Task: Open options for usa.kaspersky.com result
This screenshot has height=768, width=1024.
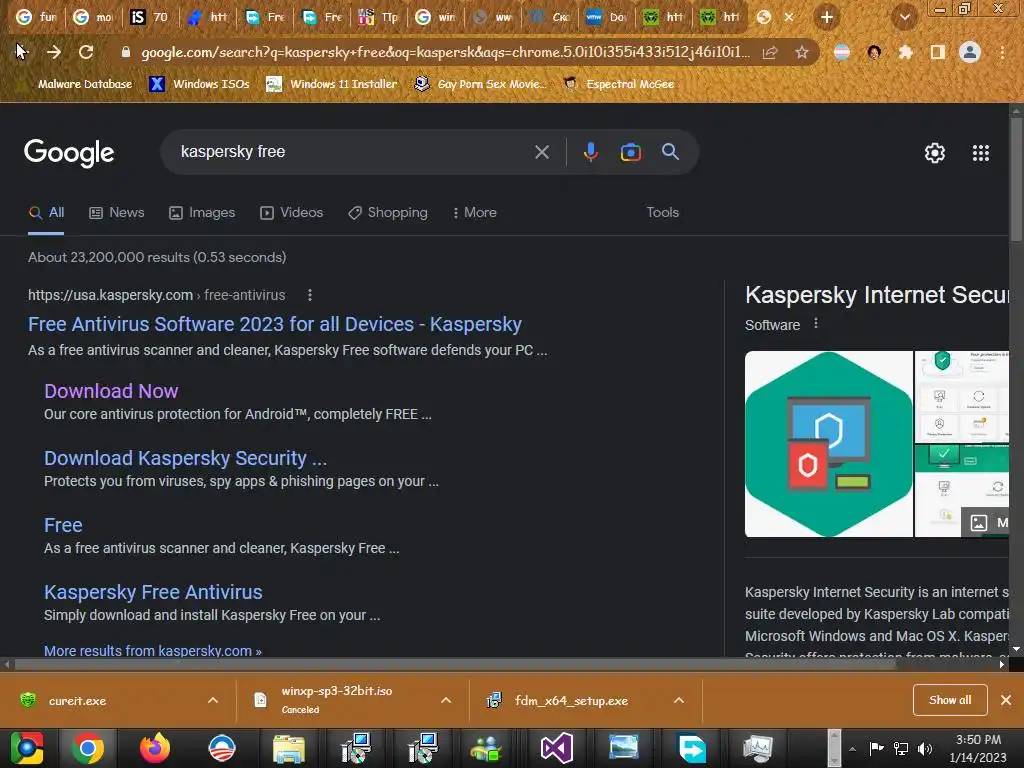Action: pos(310,295)
